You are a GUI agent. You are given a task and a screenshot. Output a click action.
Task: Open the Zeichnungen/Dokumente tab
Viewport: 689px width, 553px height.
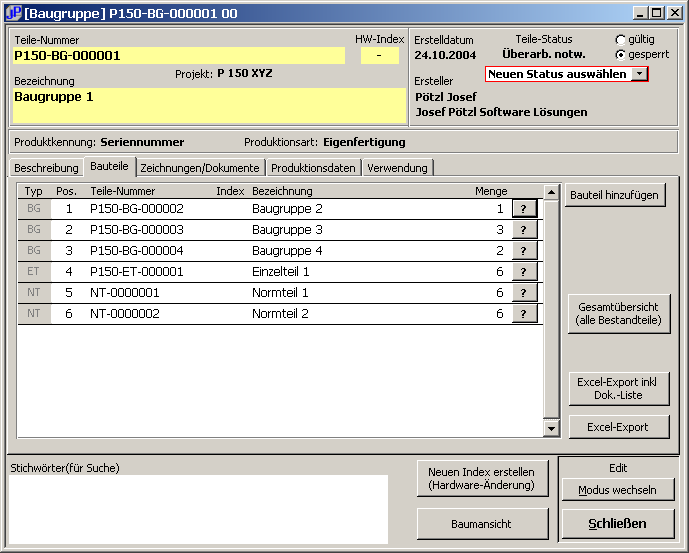pyautogui.click(x=199, y=168)
